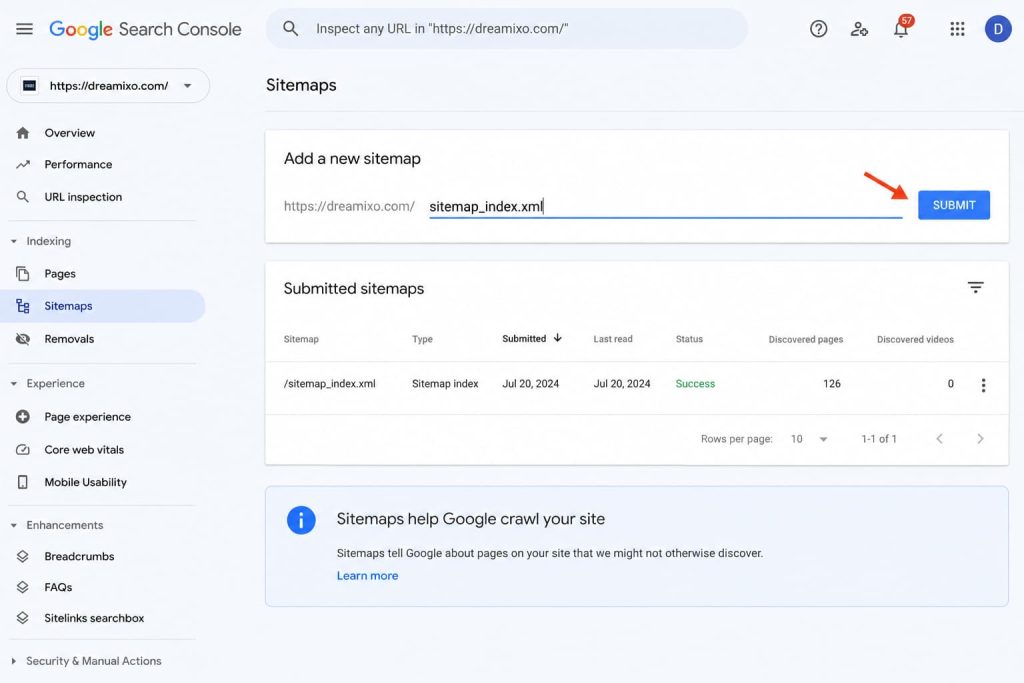The width and height of the screenshot is (1024, 683).
Task: Click the sitemap URL input field
Action: tap(665, 206)
